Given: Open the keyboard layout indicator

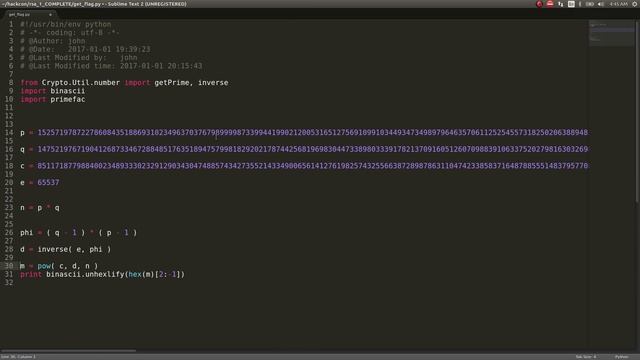Looking at the screenshot, I should pyautogui.click(x=571, y=4).
